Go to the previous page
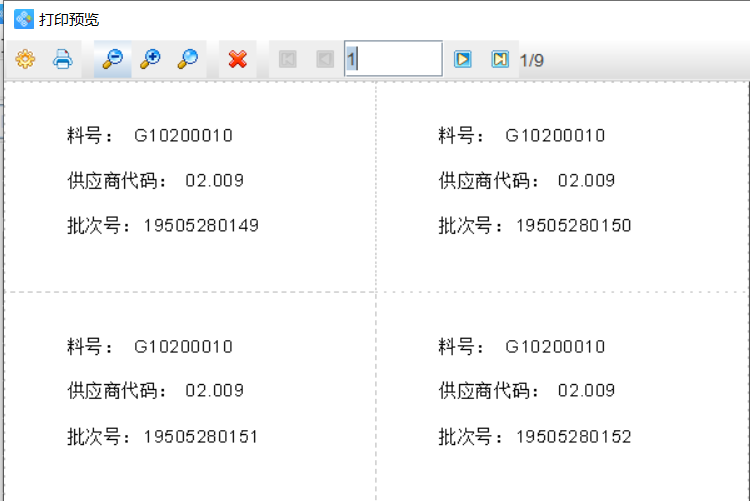 coord(324,59)
